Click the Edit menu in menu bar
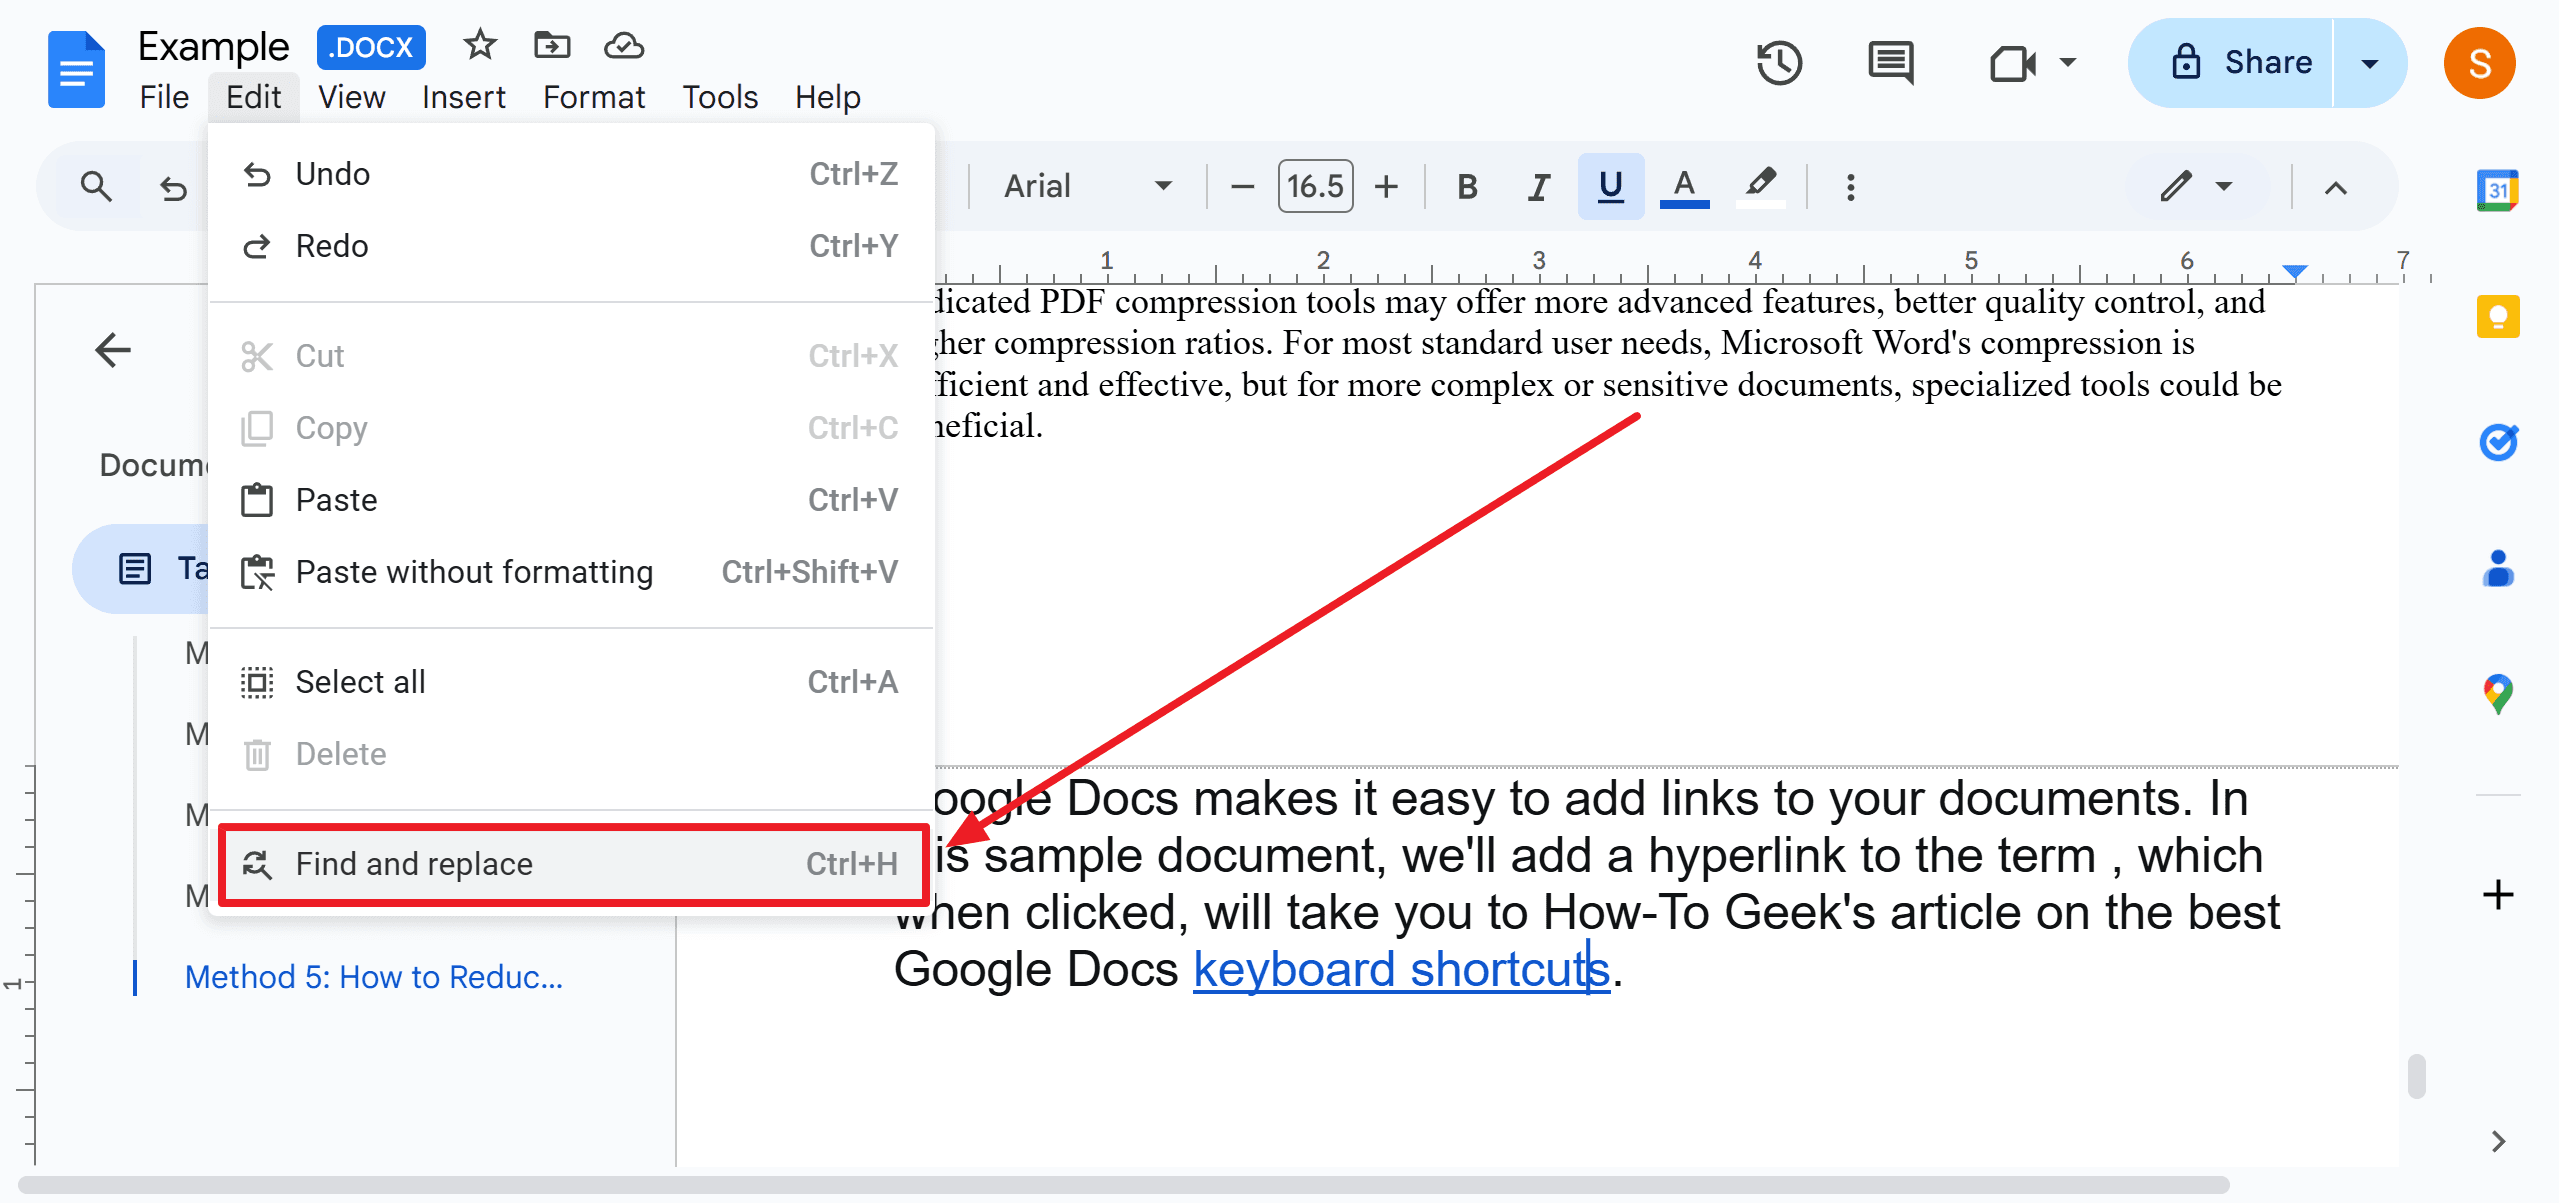This screenshot has width=2559, height=1203. point(253,96)
